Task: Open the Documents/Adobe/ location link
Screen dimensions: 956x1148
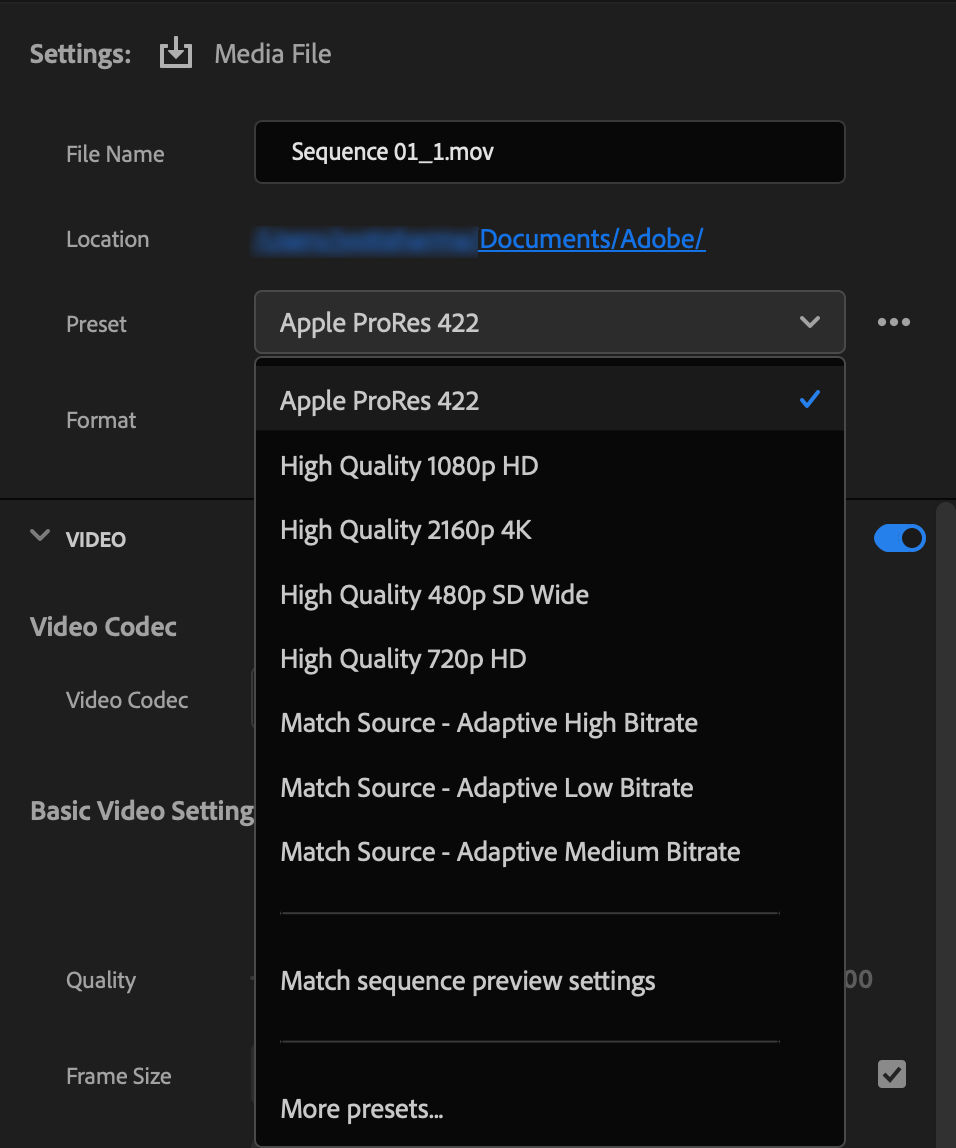Action: point(592,239)
